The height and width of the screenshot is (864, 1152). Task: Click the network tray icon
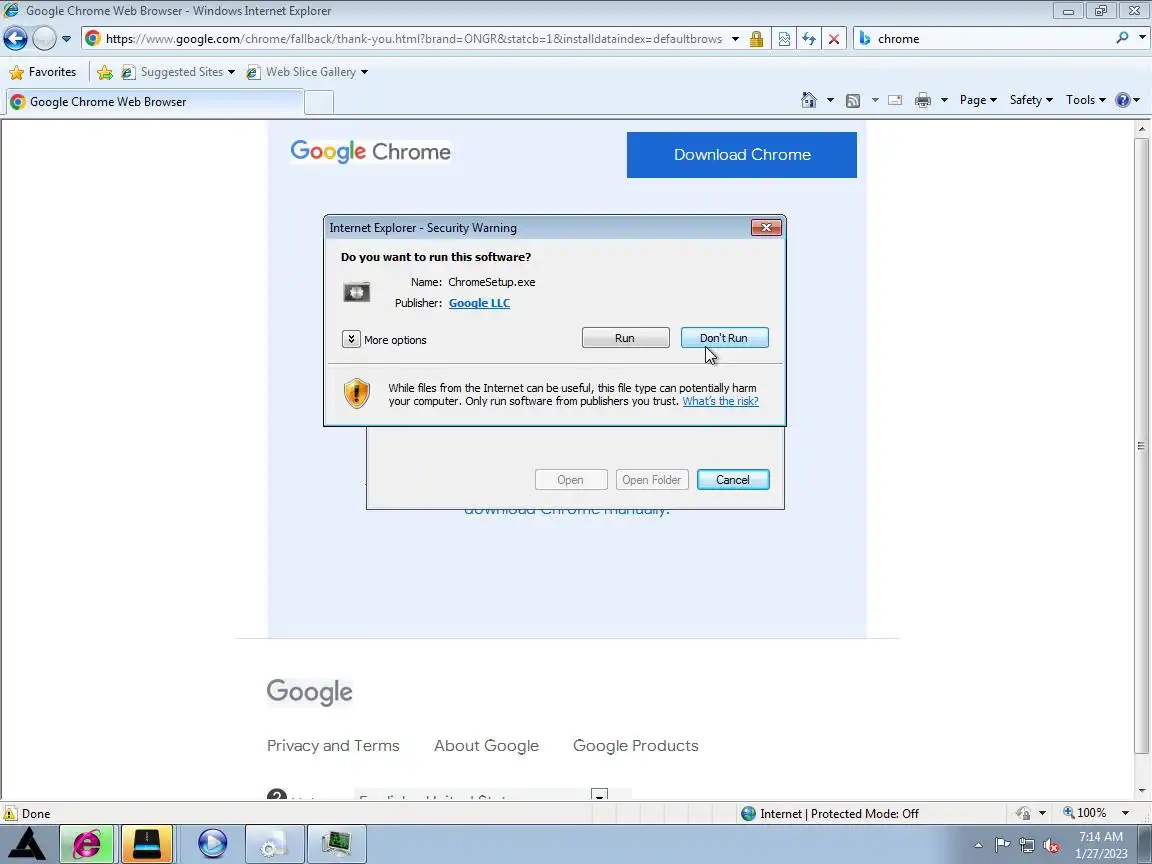[1027, 845]
